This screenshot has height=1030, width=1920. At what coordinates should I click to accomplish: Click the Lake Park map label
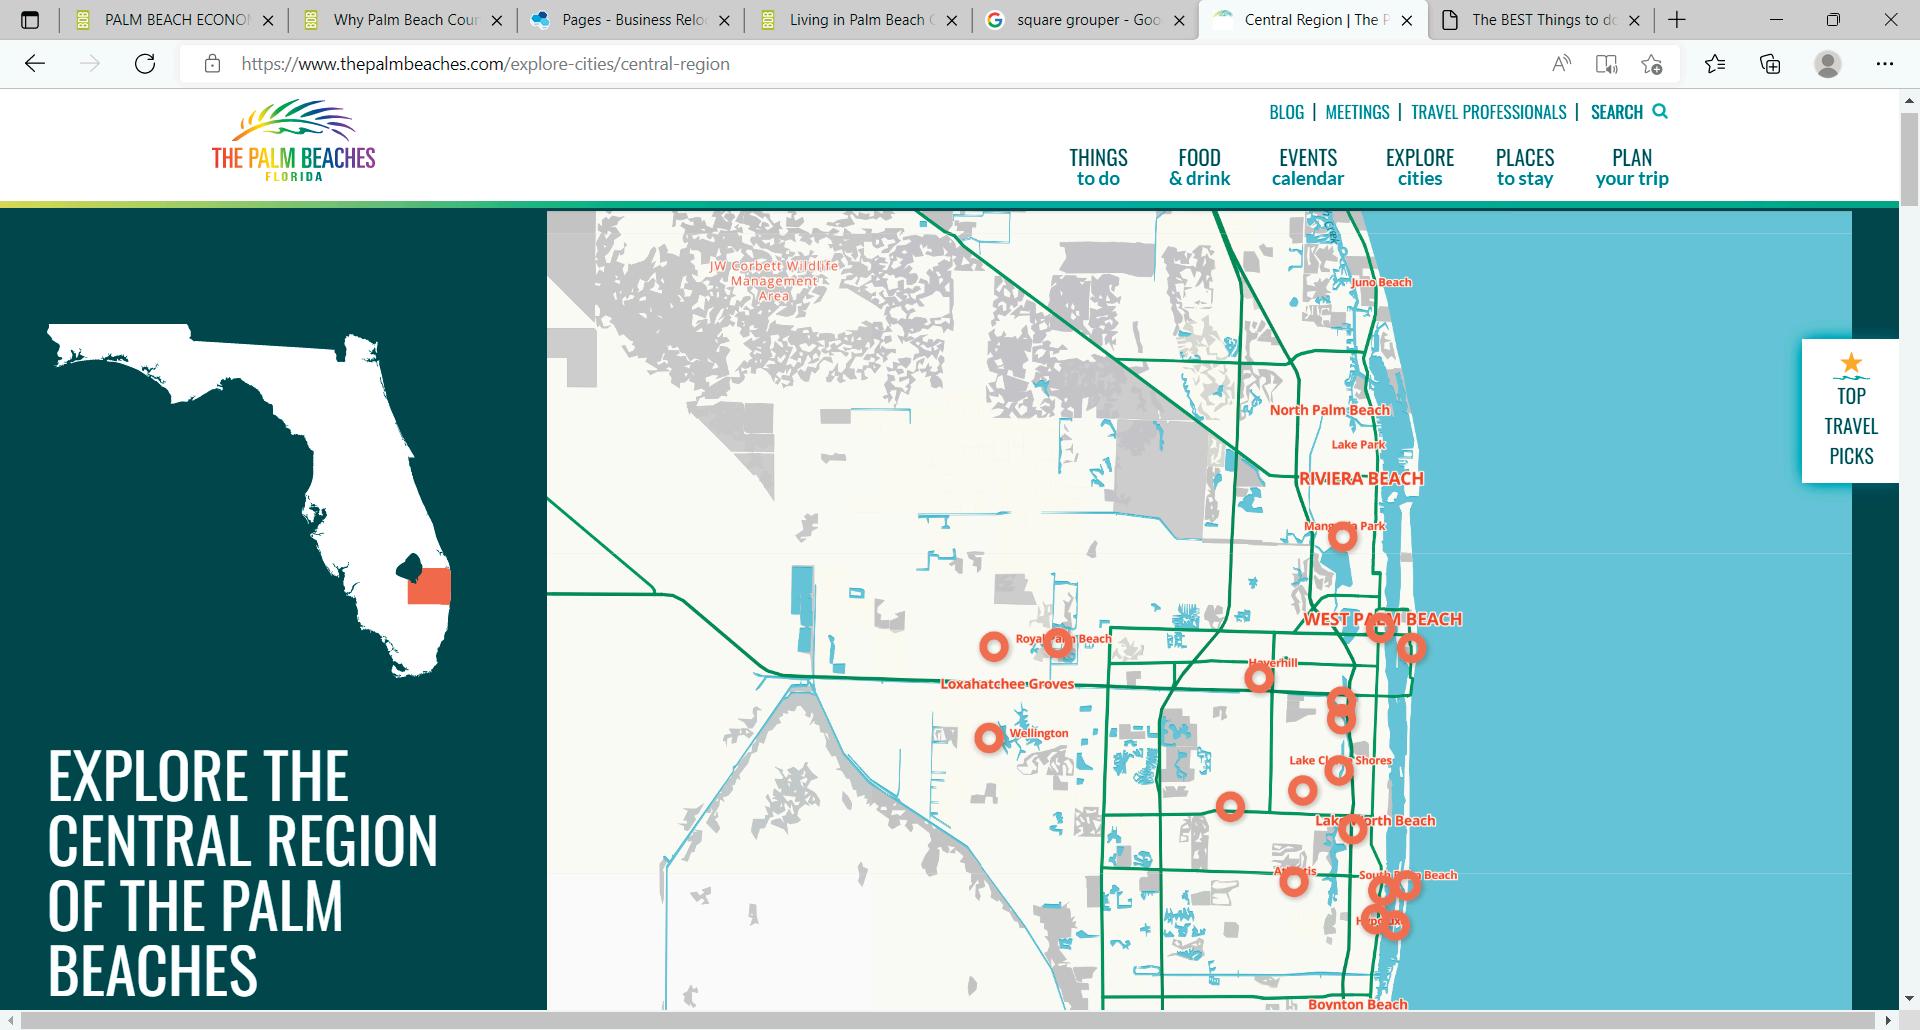click(1358, 444)
